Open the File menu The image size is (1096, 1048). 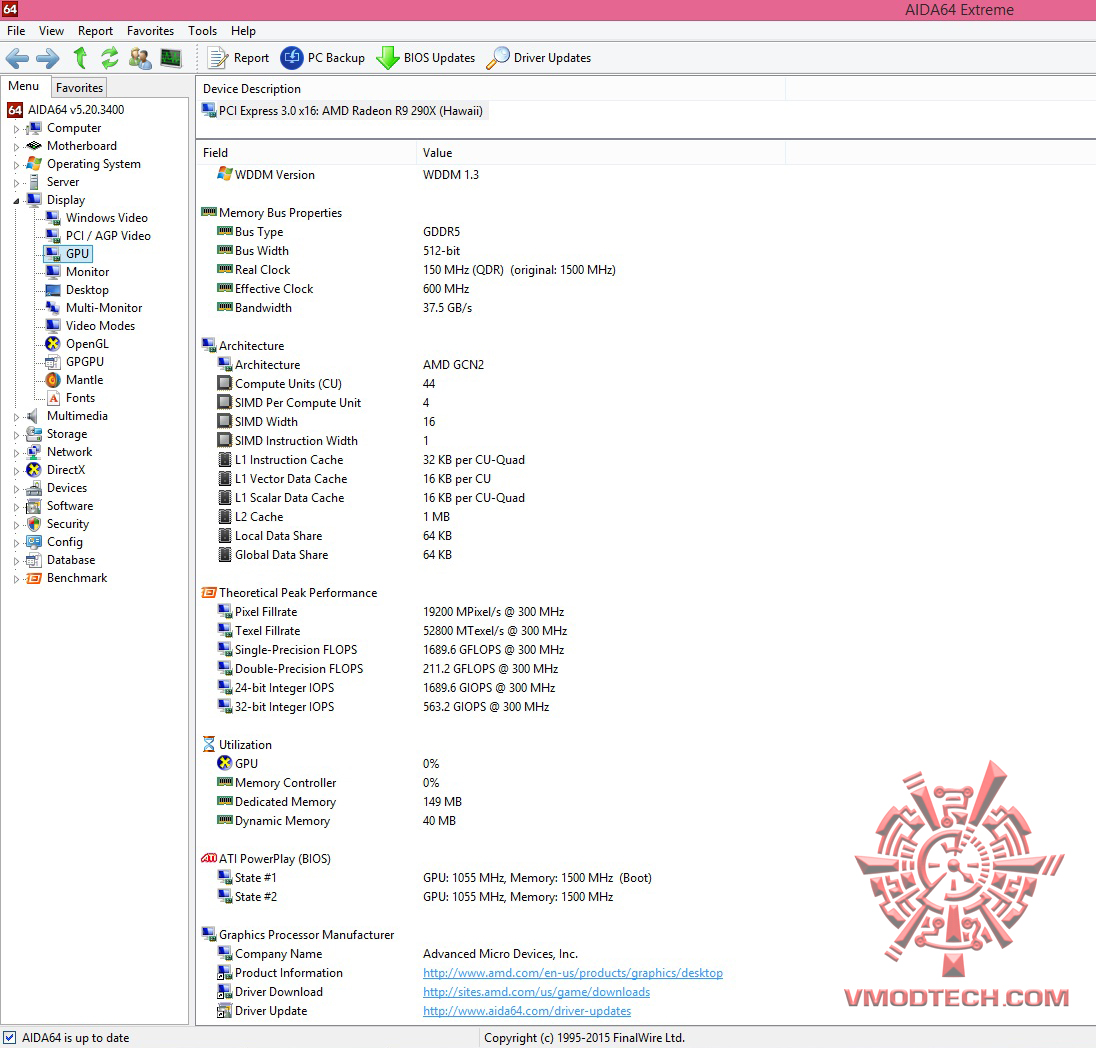(16, 31)
